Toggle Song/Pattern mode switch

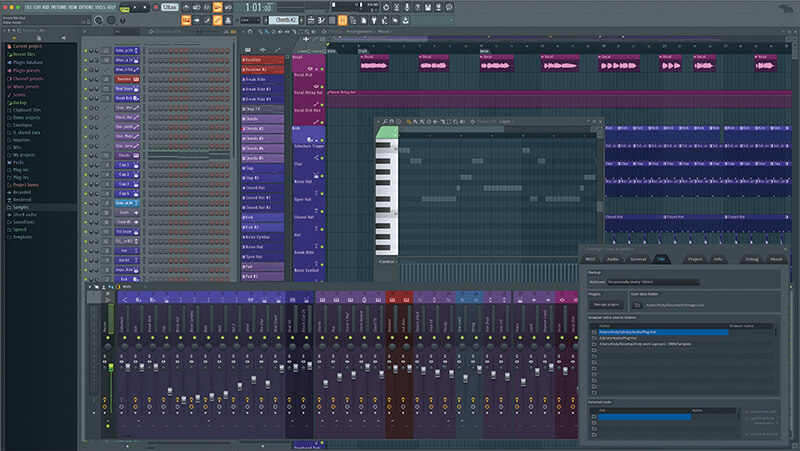tap(124, 8)
